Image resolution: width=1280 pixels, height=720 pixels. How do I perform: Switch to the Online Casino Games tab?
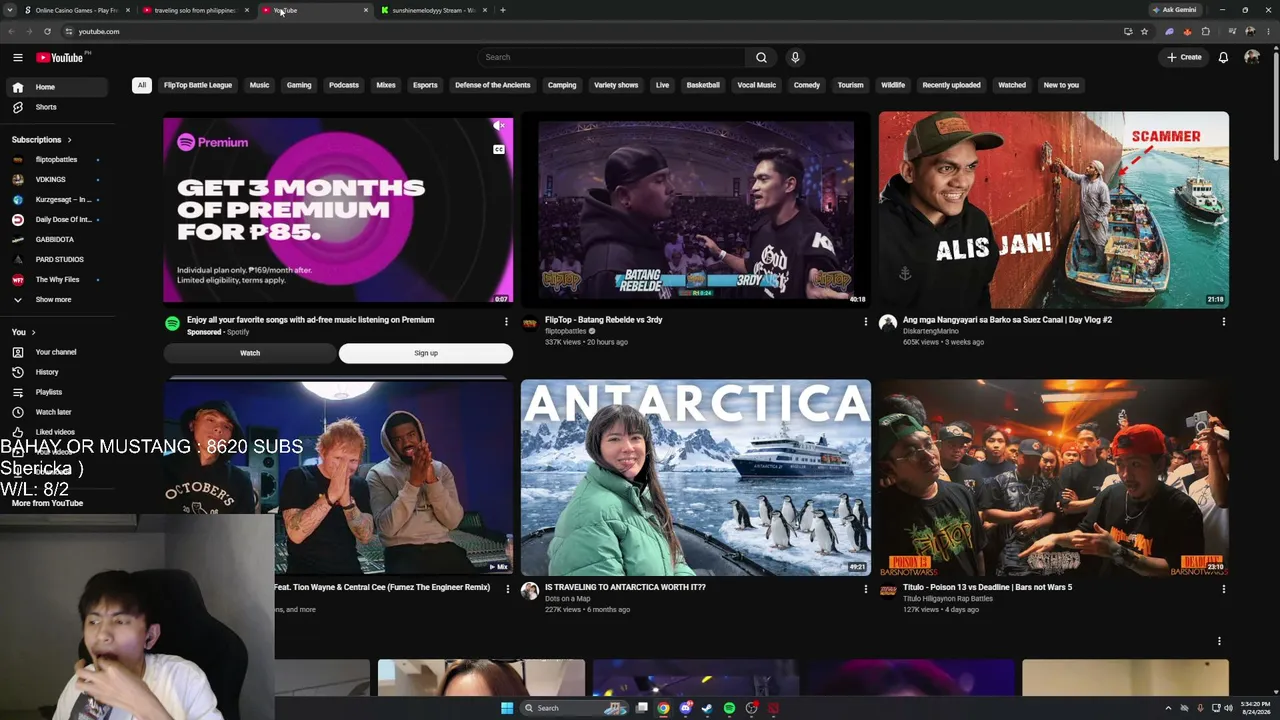tap(77, 10)
